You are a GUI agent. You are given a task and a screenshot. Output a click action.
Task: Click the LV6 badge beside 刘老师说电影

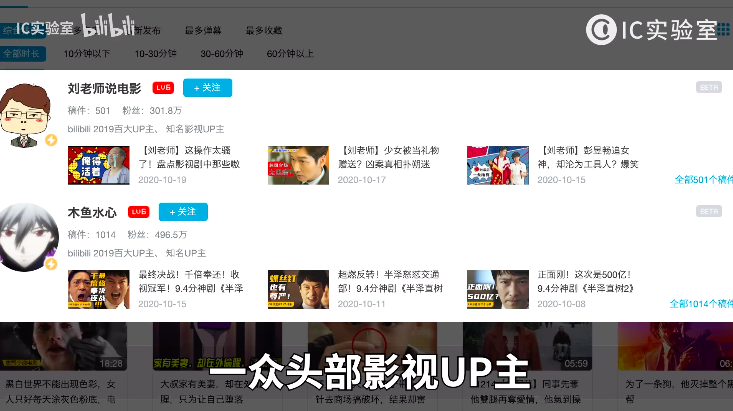click(163, 88)
